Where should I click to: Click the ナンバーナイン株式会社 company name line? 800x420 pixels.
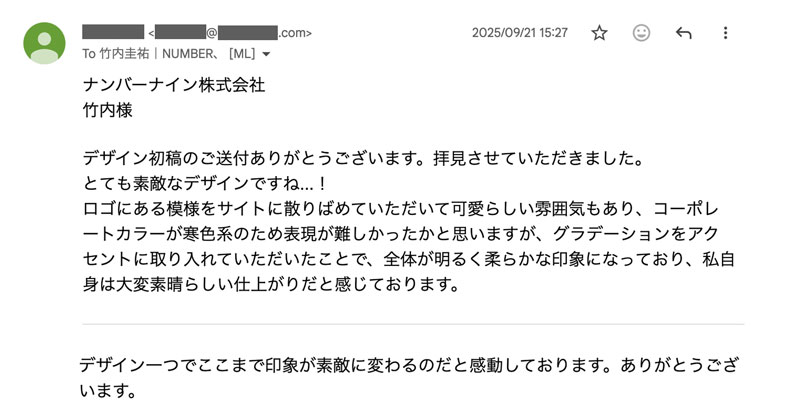point(174,85)
